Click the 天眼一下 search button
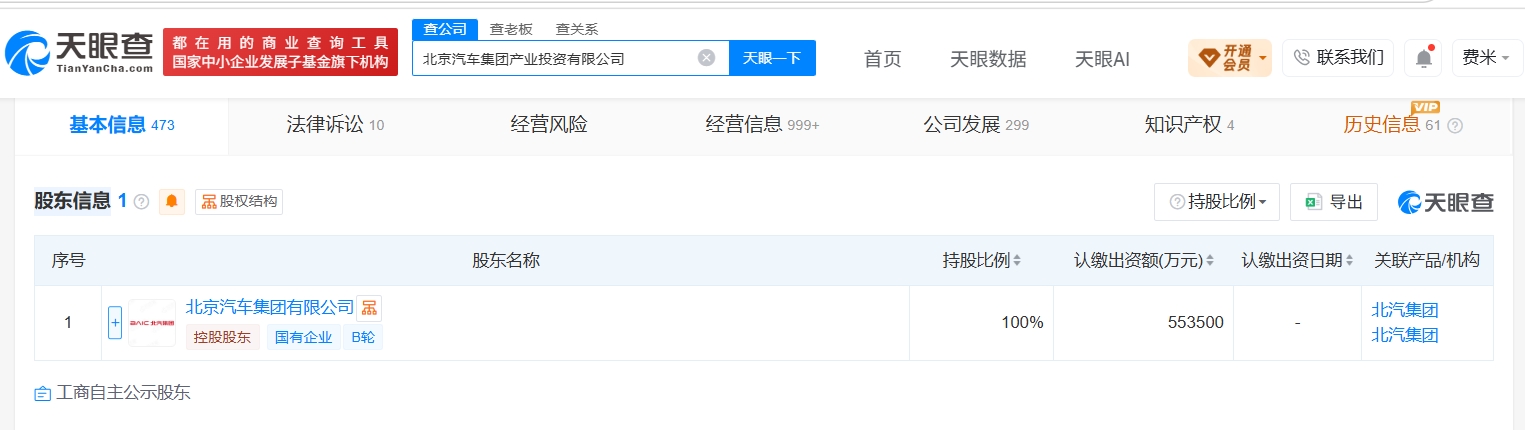The width and height of the screenshot is (1525, 430). coord(772,58)
